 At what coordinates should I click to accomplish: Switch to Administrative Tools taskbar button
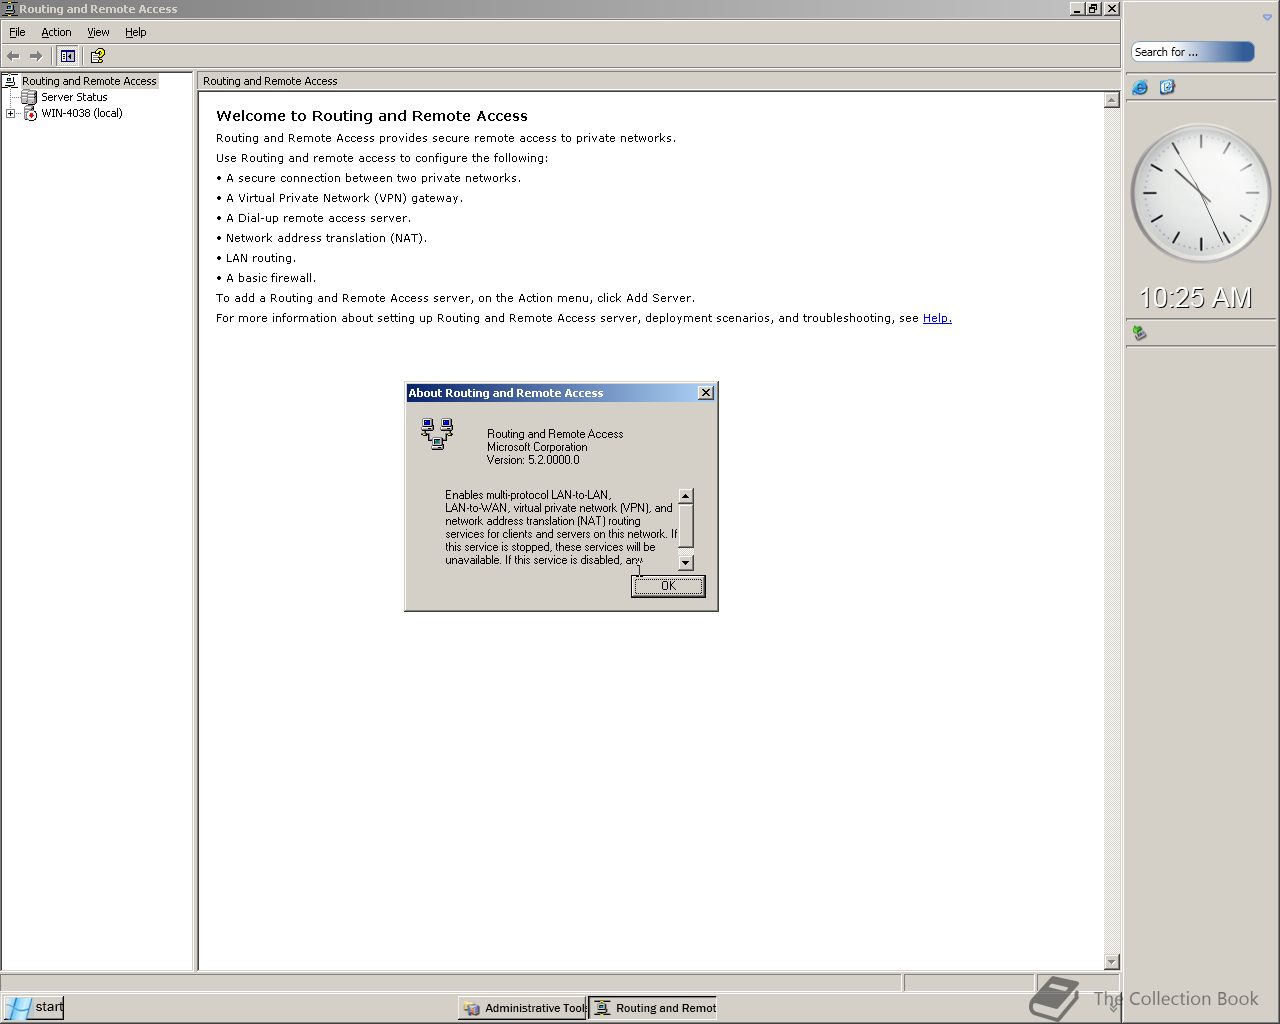524,1008
